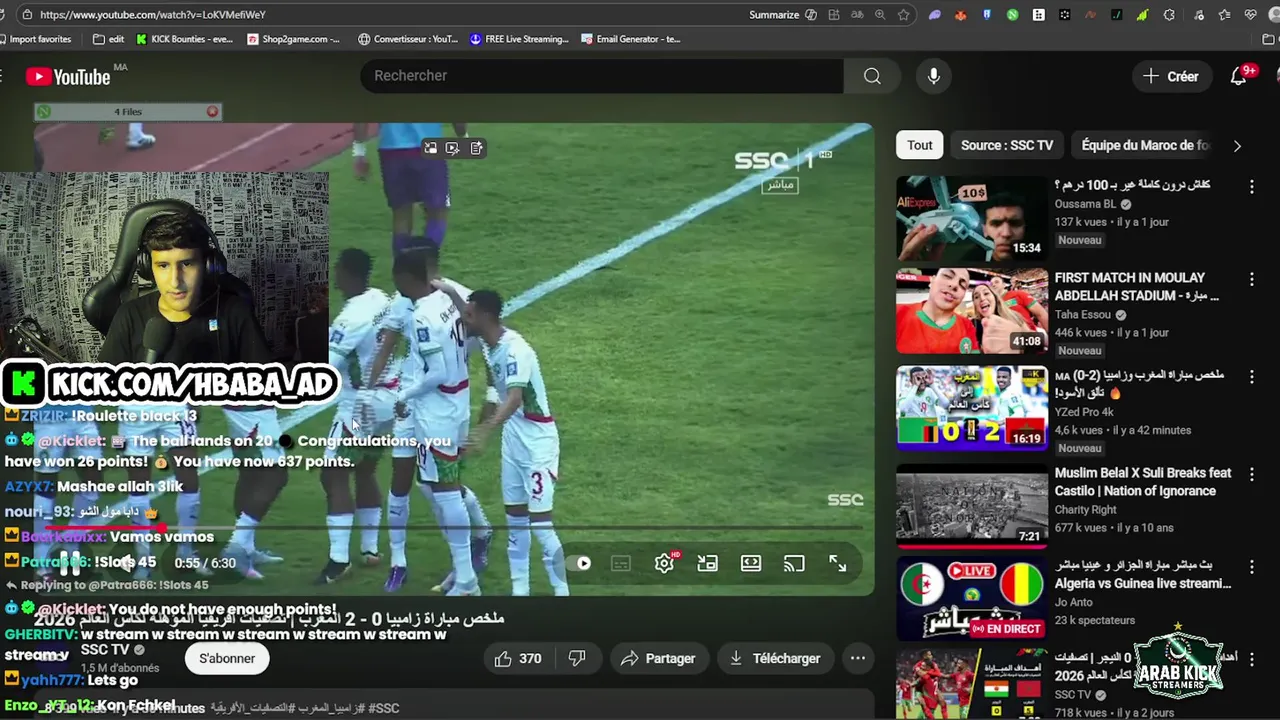This screenshot has width=1280, height=720.
Task: Click the Télécharger download button
Action: point(775,658)
